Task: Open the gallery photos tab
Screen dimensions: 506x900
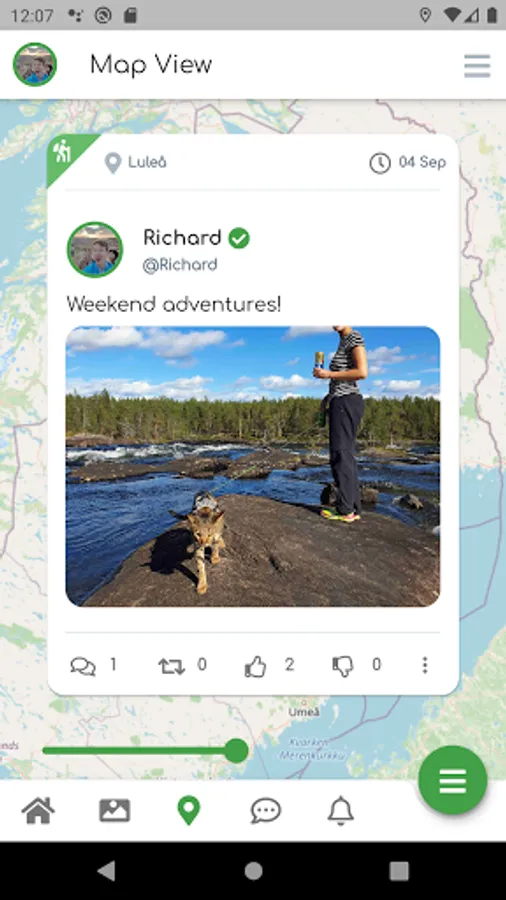Action: (x=115, y=810)
